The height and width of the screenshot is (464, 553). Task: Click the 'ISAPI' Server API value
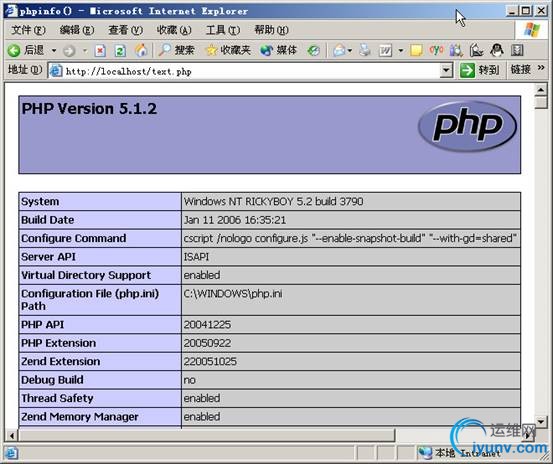[x=196, y=257]
